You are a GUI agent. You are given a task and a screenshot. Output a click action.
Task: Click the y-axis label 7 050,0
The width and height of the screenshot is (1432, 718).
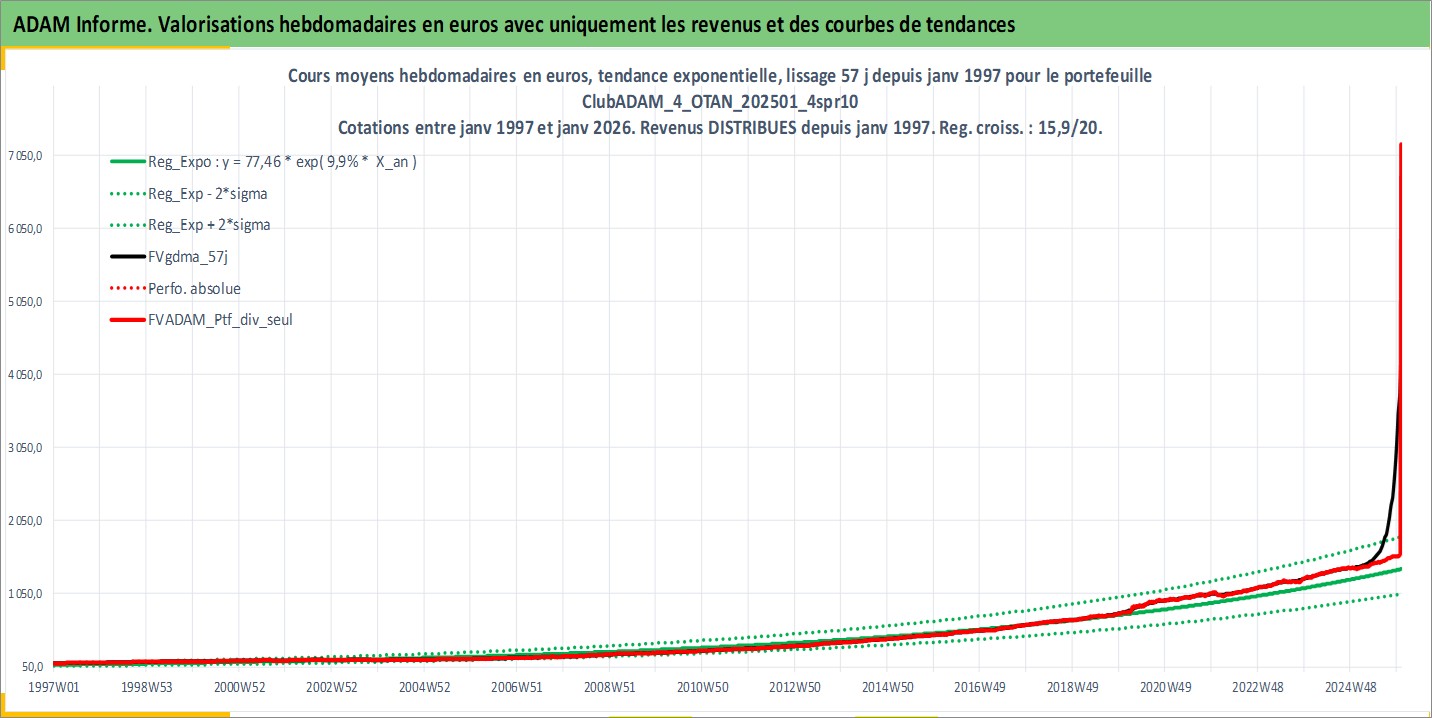click(x=26, y=156)
